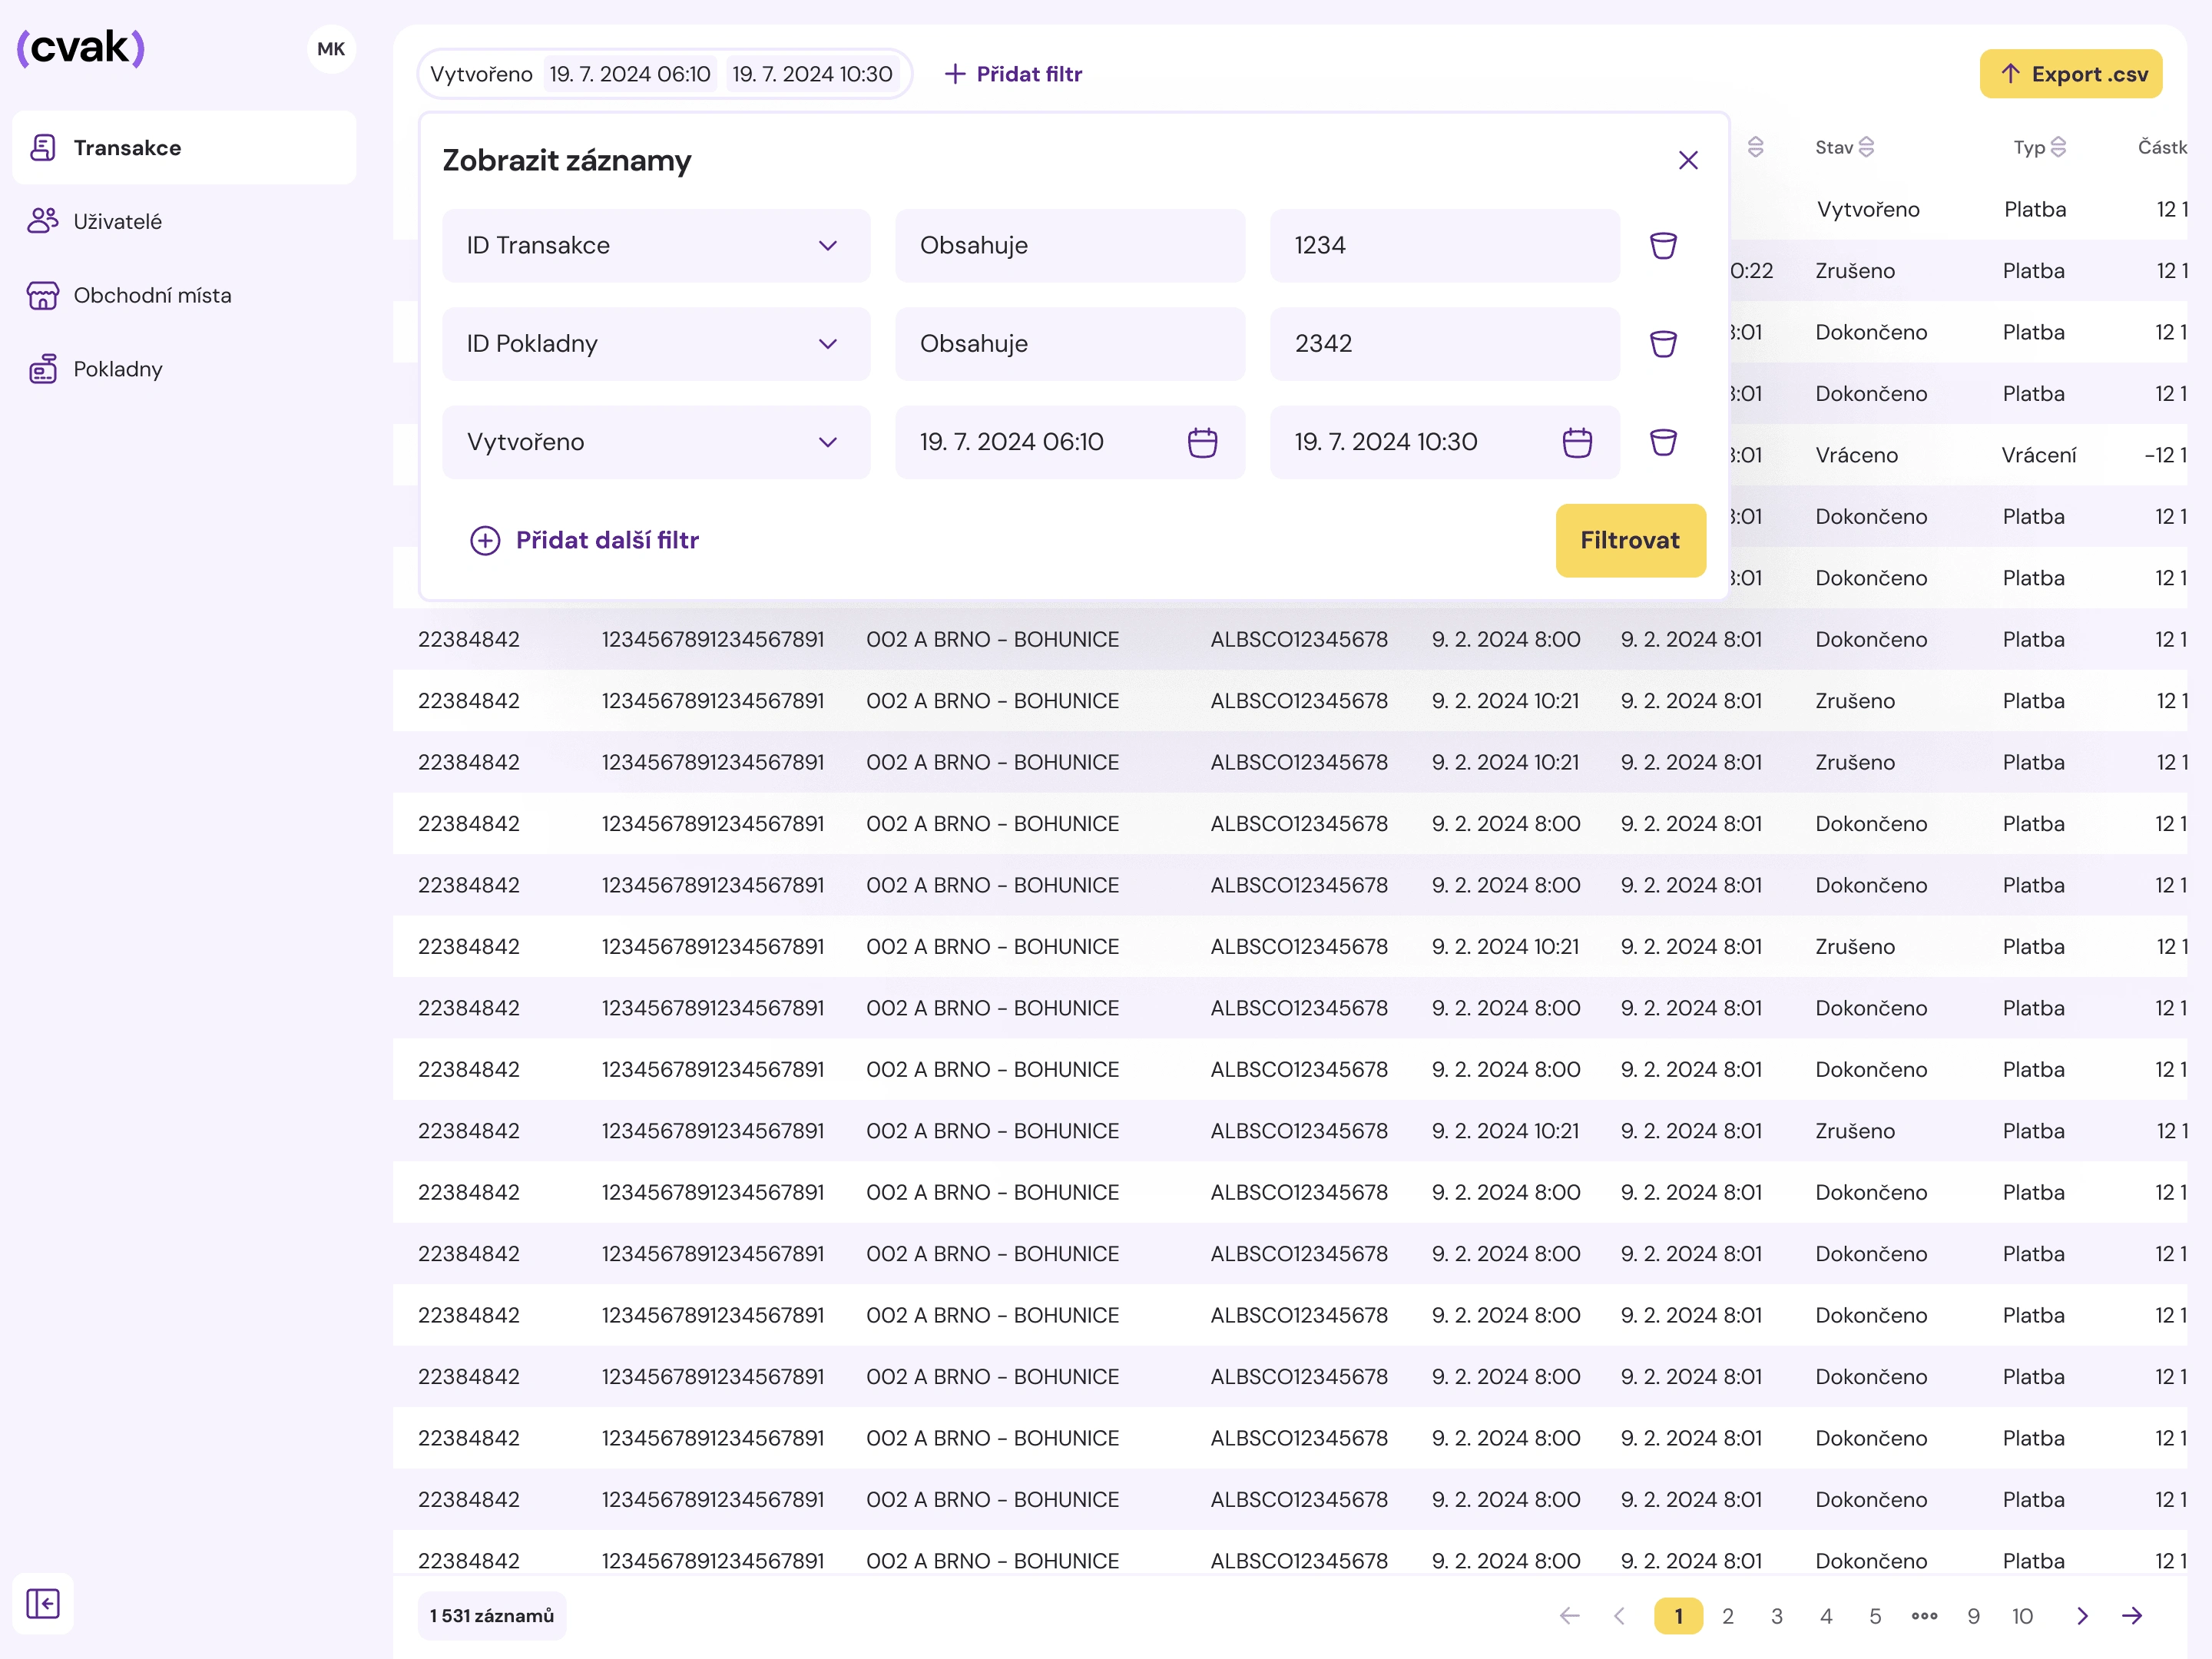
Task: Go to page 3 in pagination
Action: (x=1776, y=1616)
